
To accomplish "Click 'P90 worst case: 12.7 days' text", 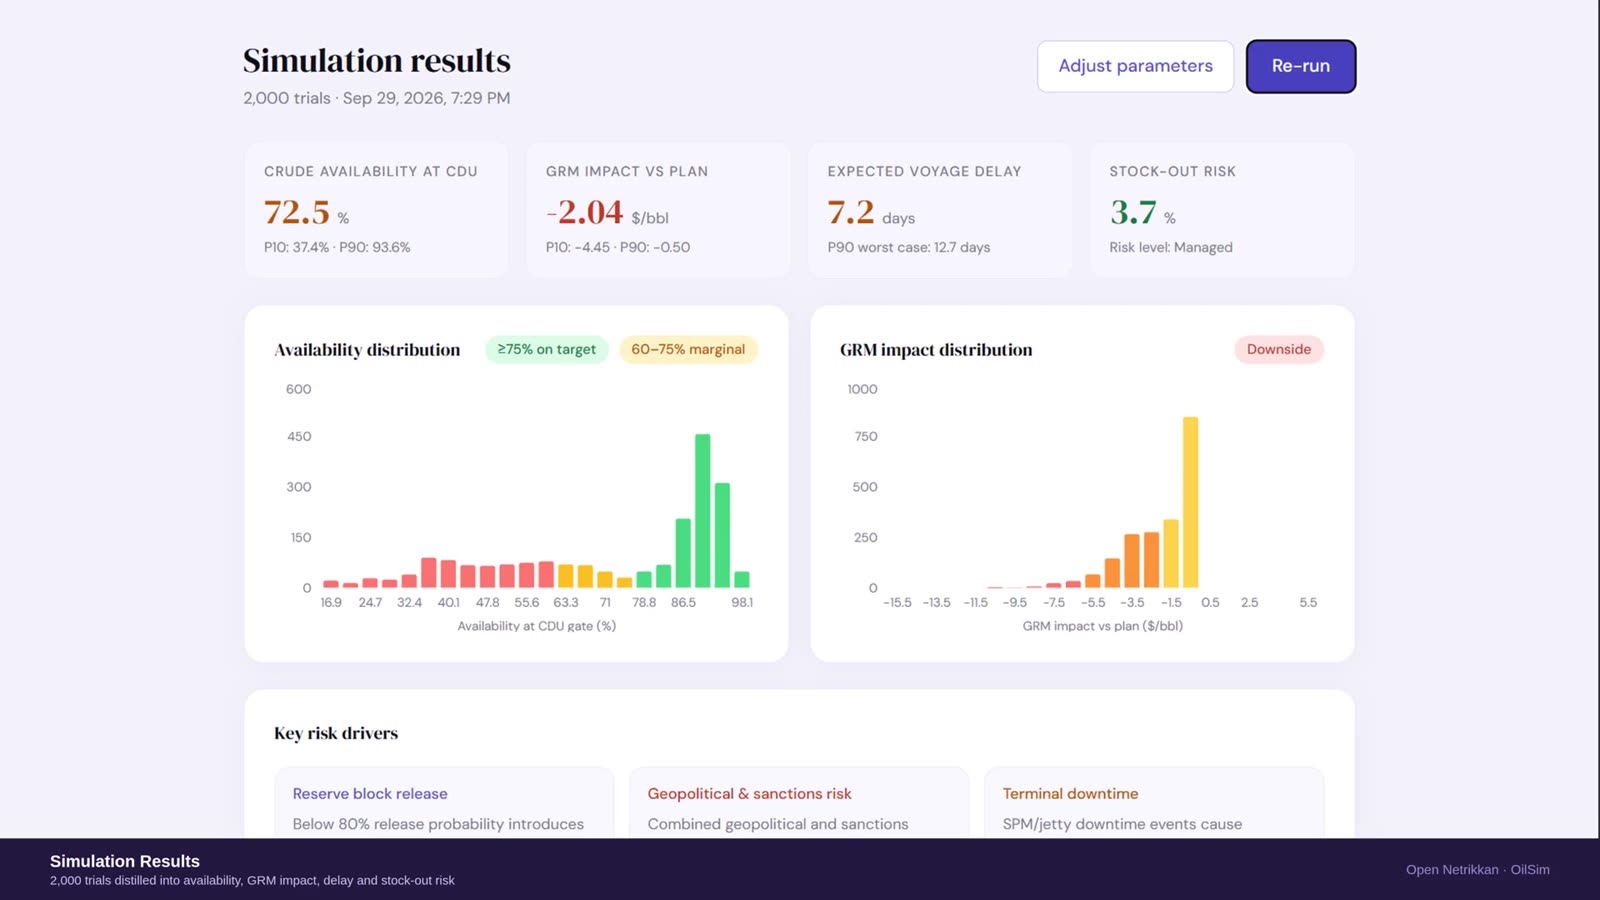I will (909, 247).
